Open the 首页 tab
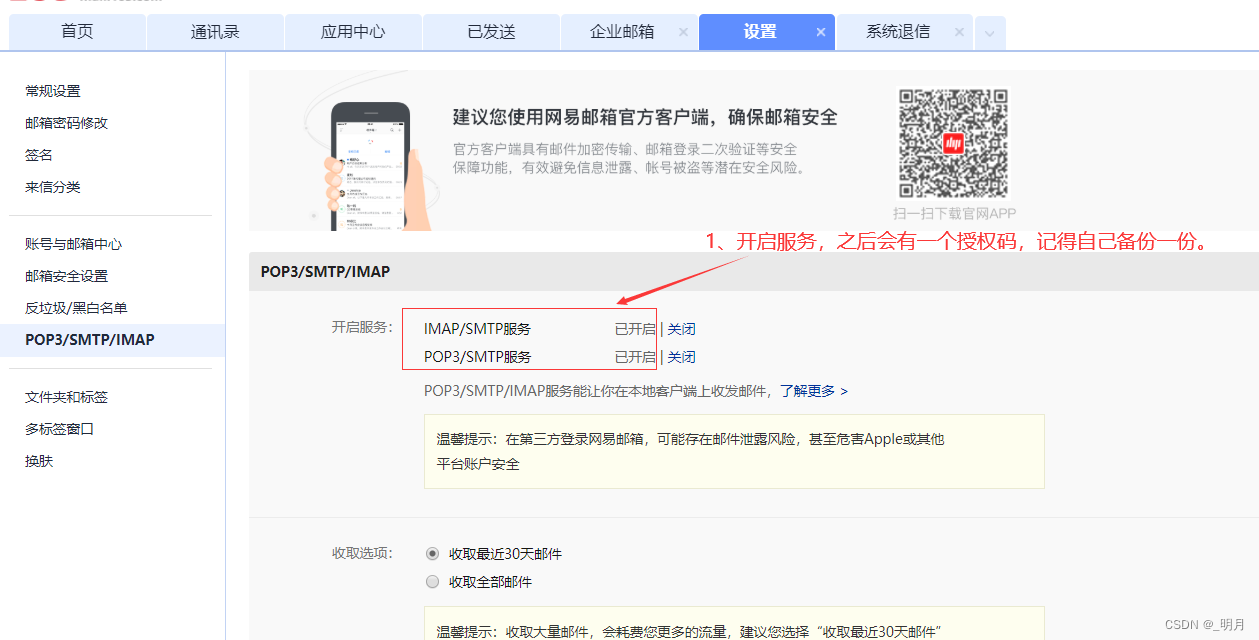Image resolution: width=1259 pixels, height=640 pixels. coord(77,32)
